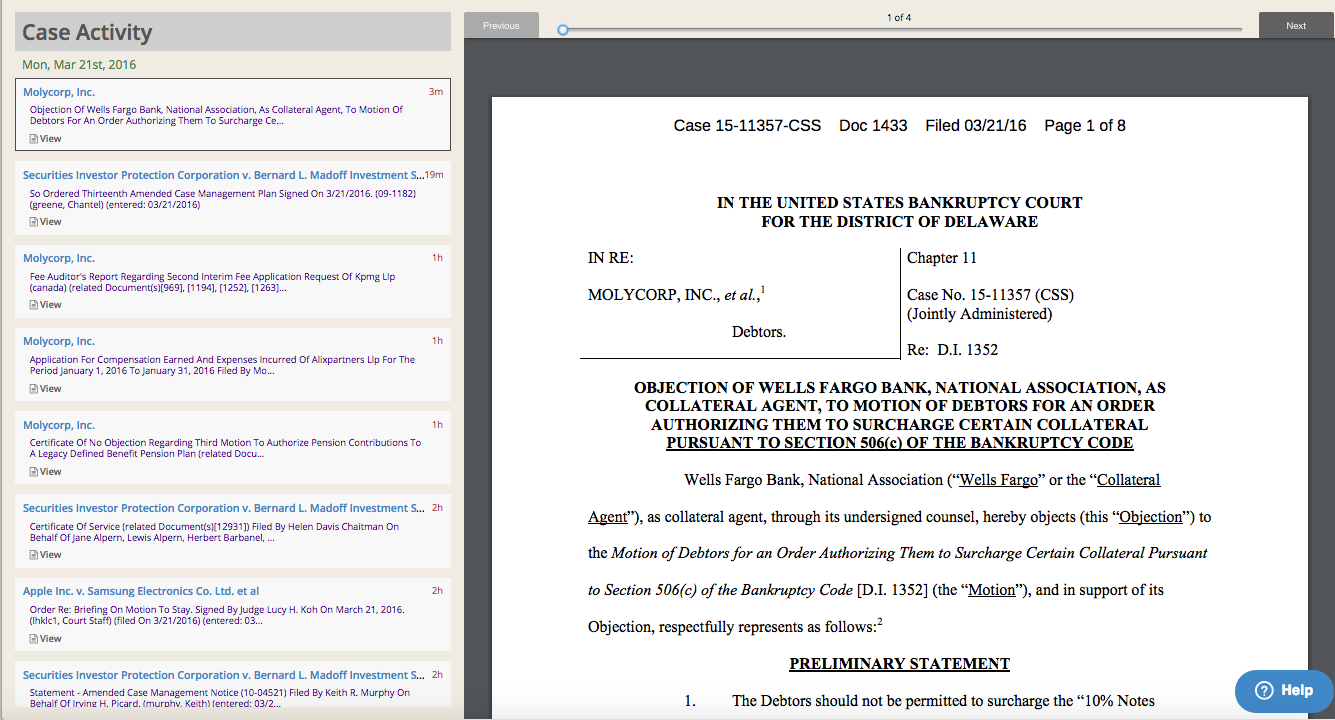Click the 'Mon, Mar 21st, 2016' date heading

click(79, 65)
